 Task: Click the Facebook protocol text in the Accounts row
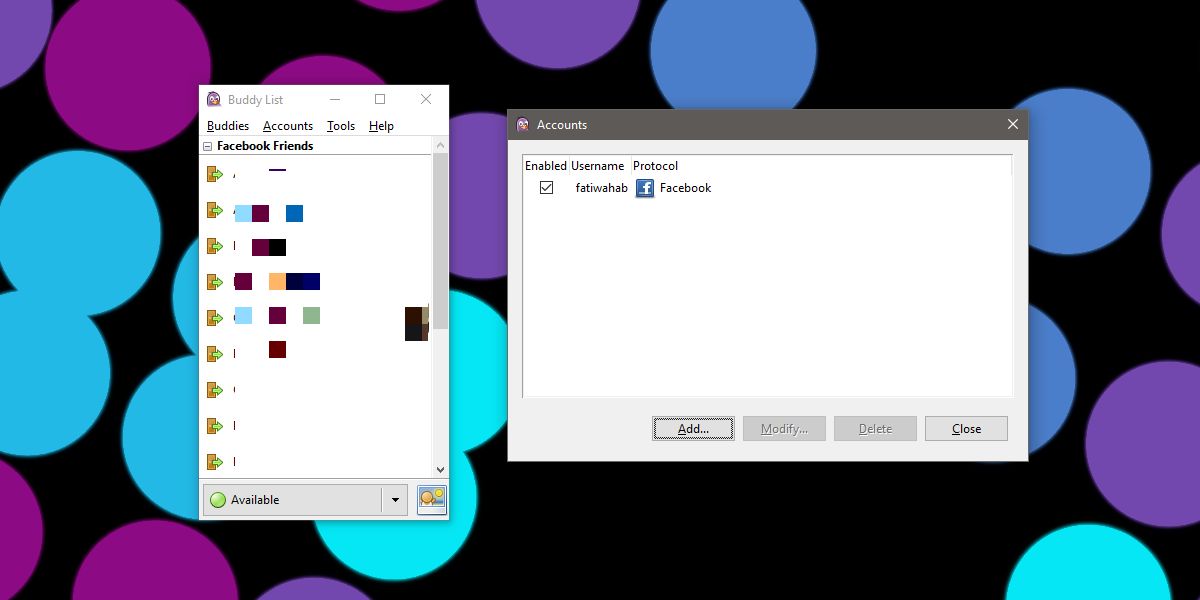685,188
